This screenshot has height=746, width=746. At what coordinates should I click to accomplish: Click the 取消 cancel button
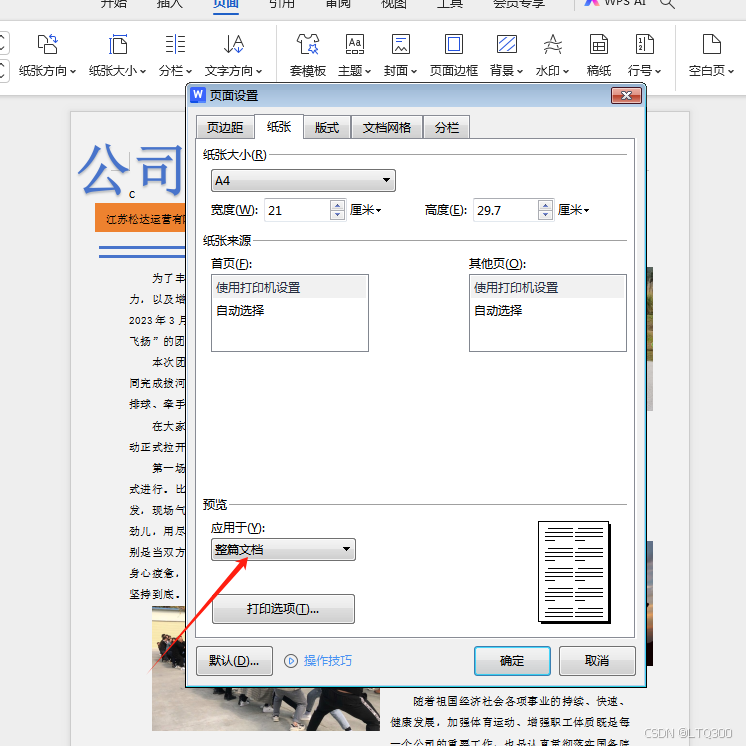pos(597,661)
